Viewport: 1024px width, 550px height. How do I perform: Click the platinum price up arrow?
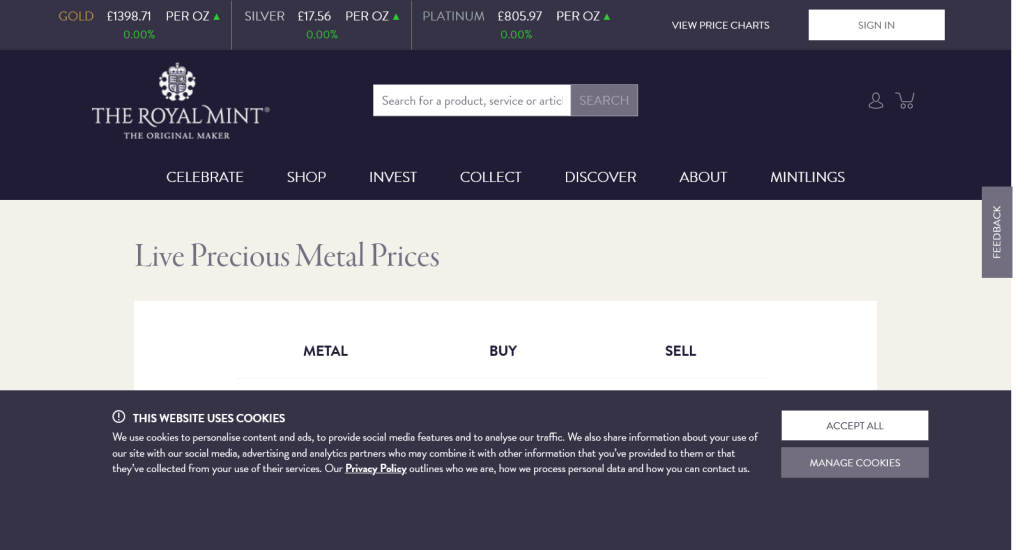[x=607, y=17]
